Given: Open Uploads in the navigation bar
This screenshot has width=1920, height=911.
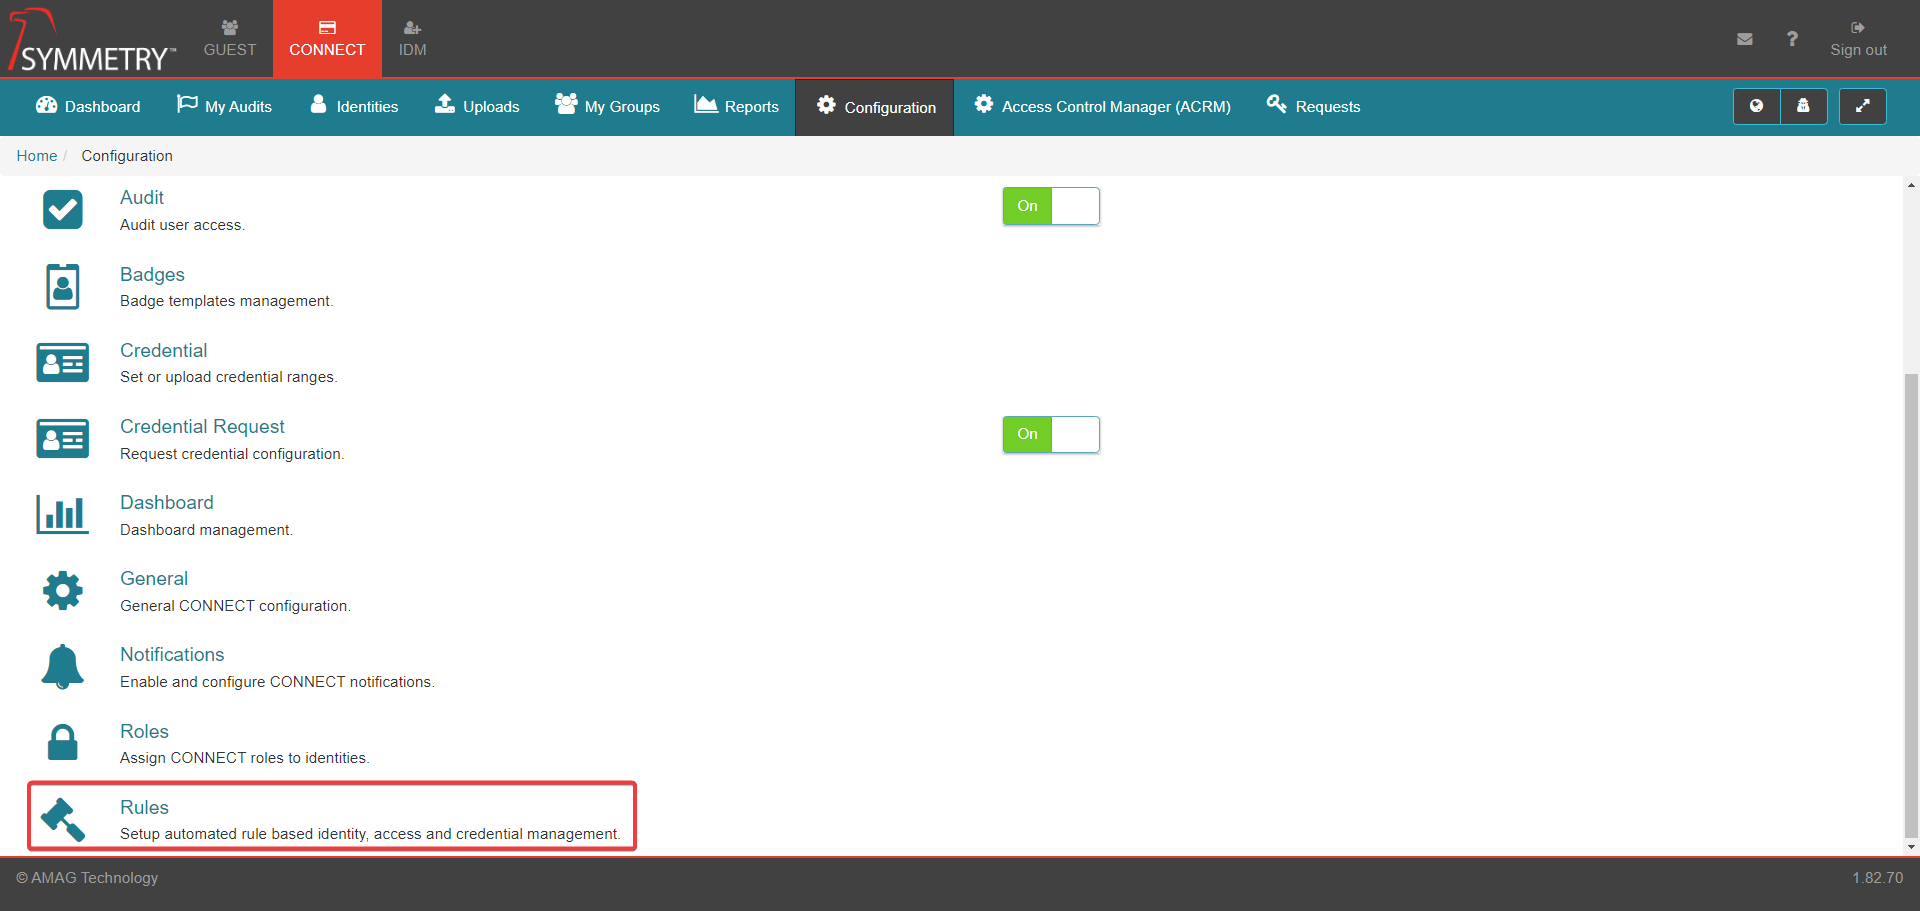Looking at the screenshot, I should 476,106.
